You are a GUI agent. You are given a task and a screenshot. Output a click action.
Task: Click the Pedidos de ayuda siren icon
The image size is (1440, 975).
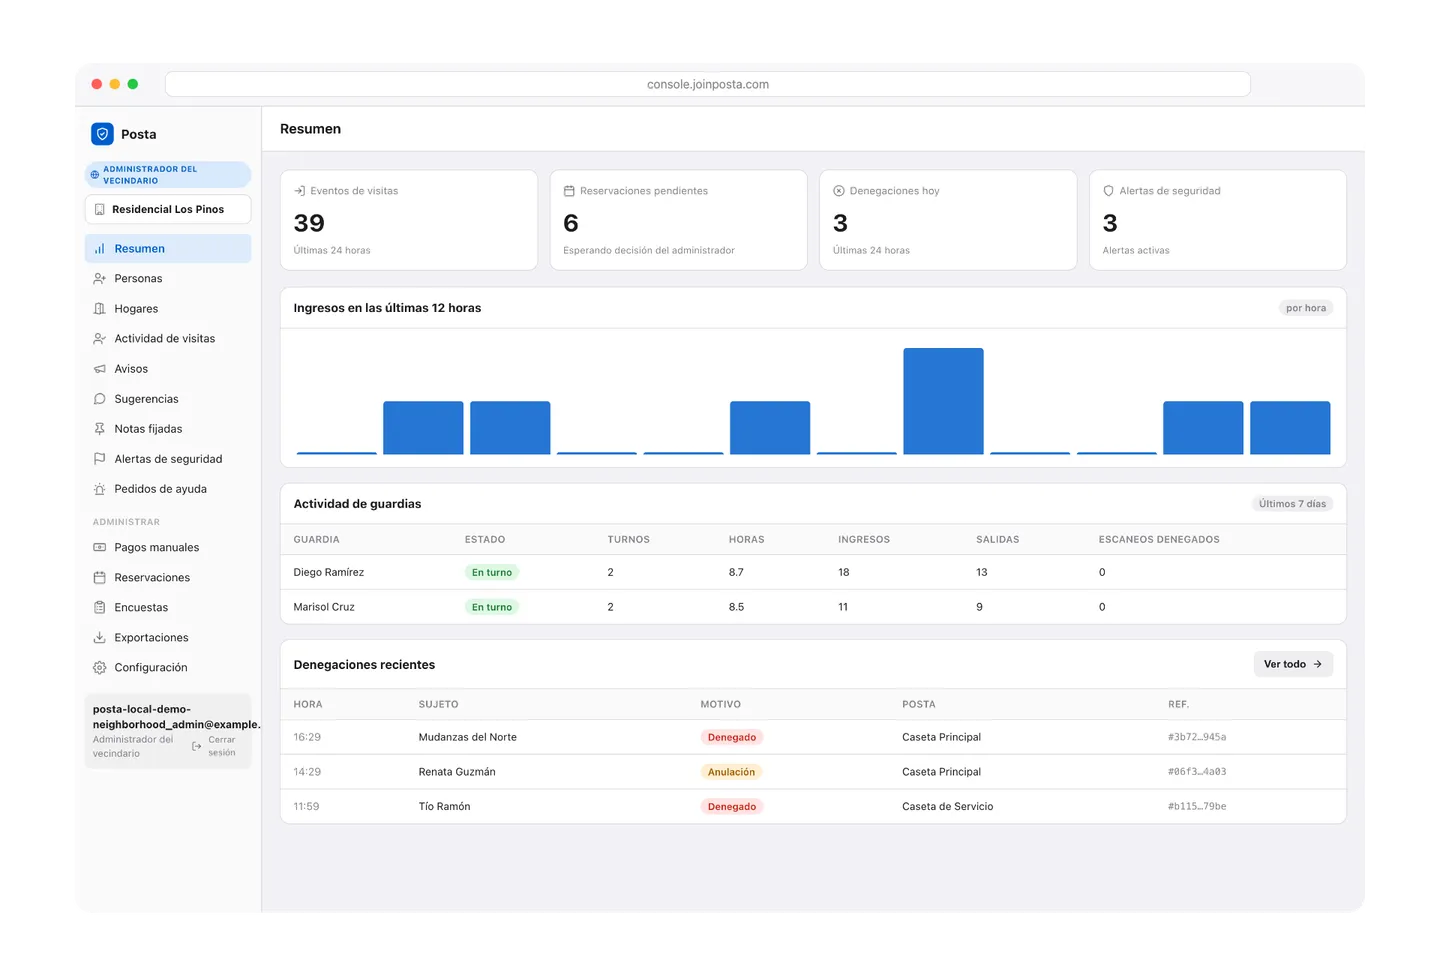(100, 489)
